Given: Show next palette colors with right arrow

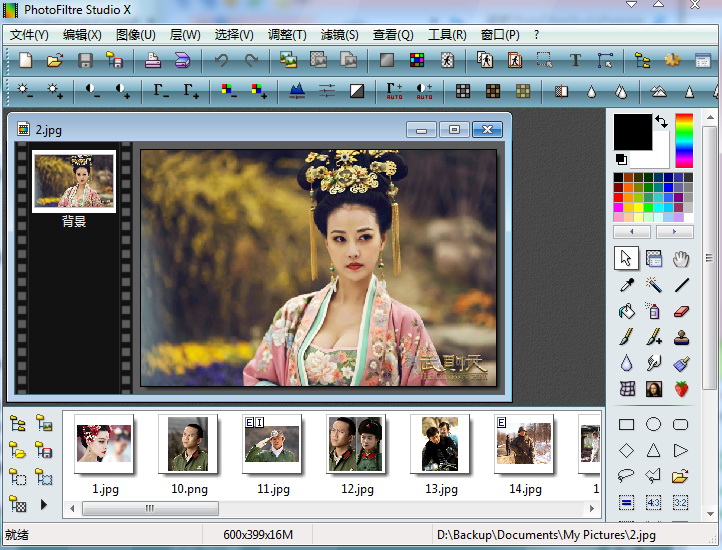Looking at the screenshot, I should tap(675, 232).
